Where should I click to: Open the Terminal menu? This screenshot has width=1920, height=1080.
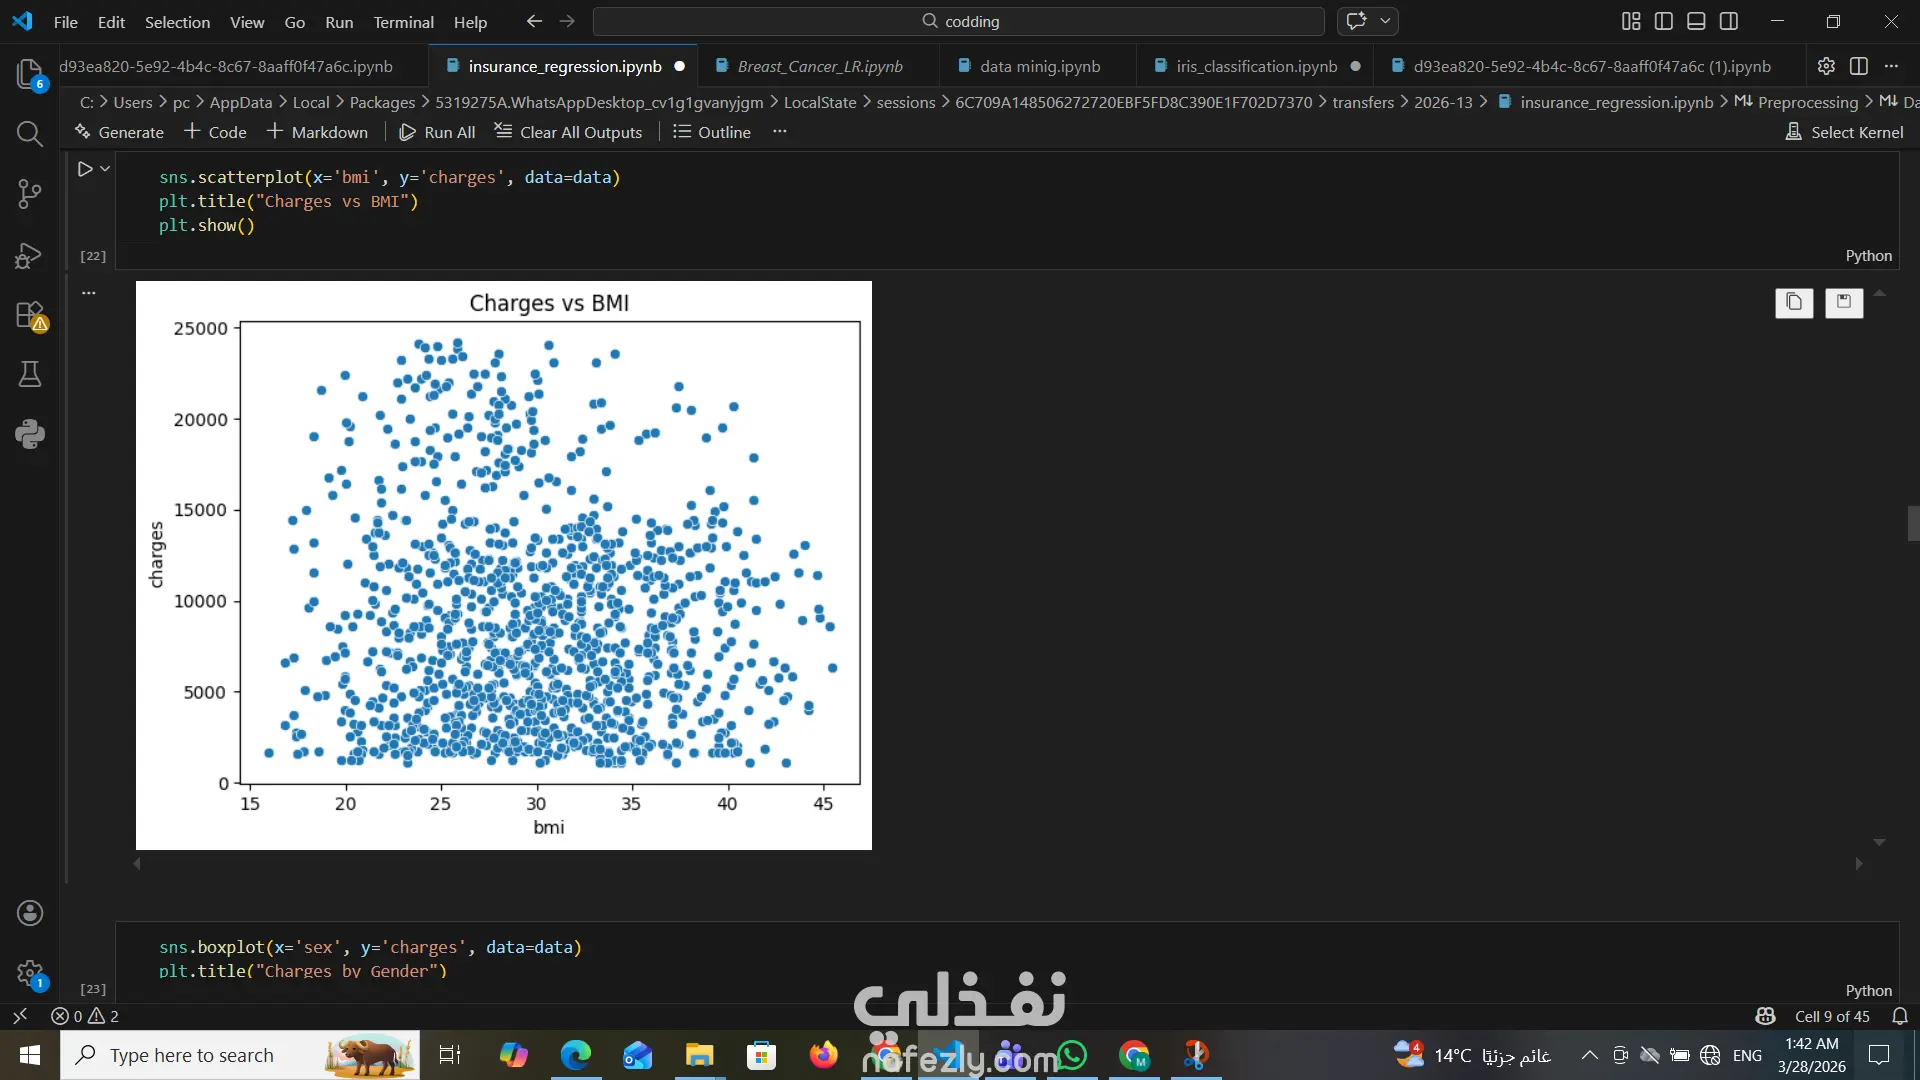(x=403, y=22)
